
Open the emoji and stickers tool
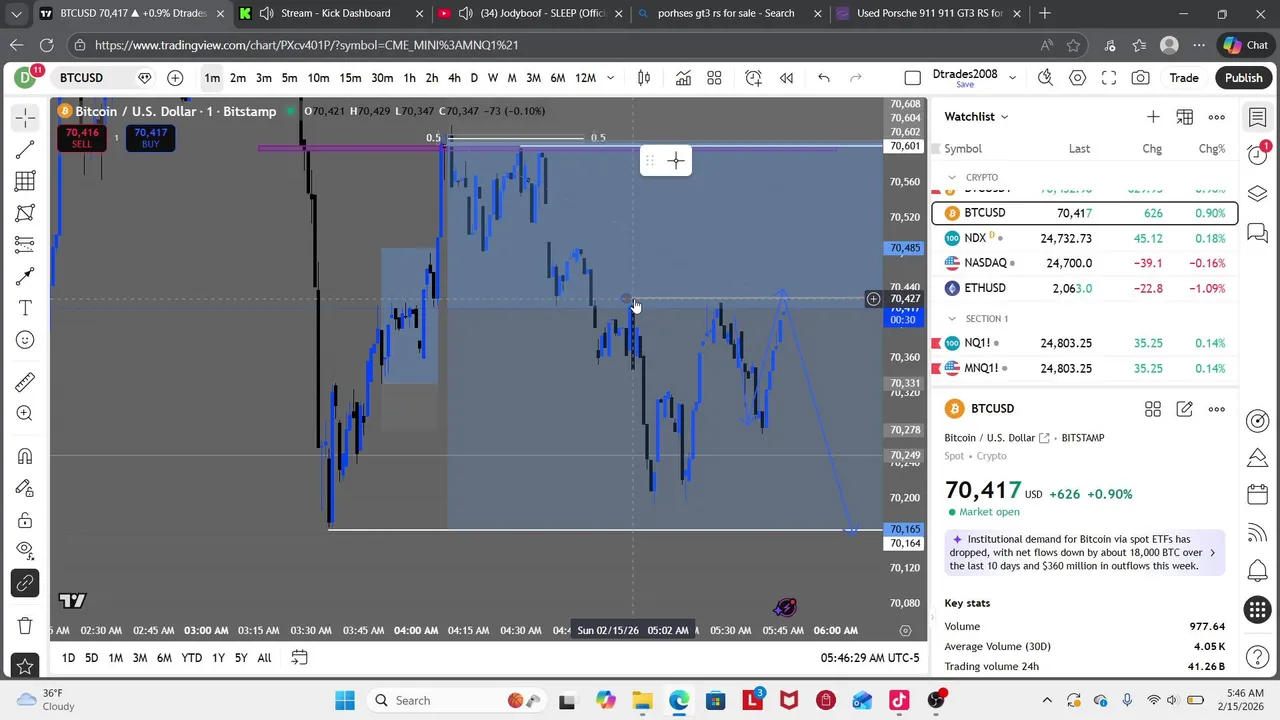pos(25,340)
